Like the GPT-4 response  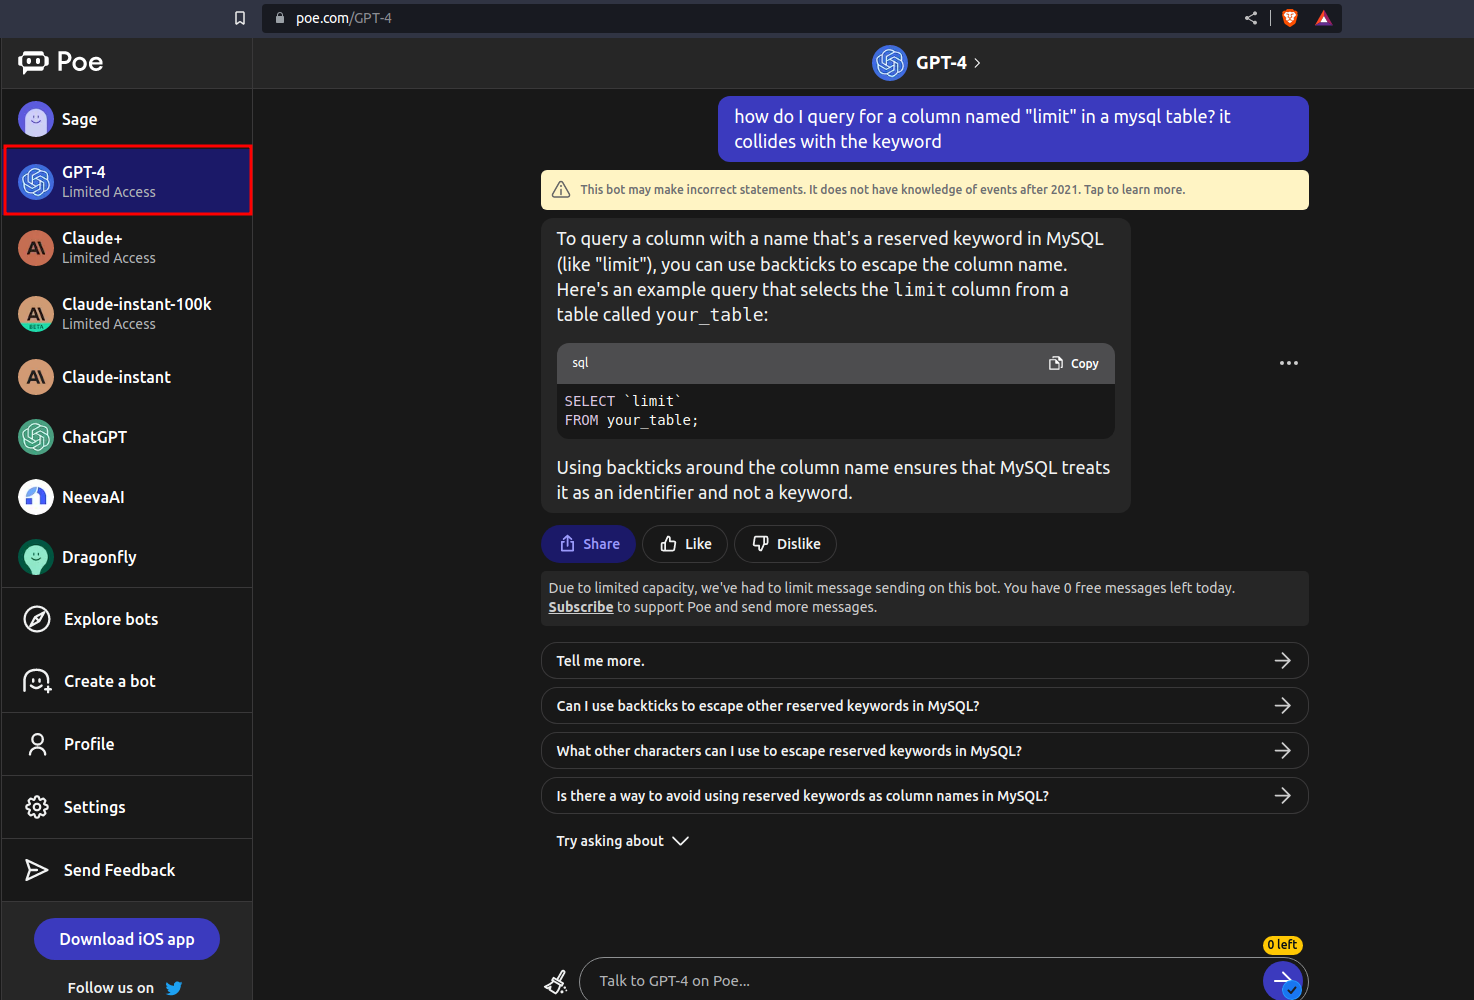(685, 544)
